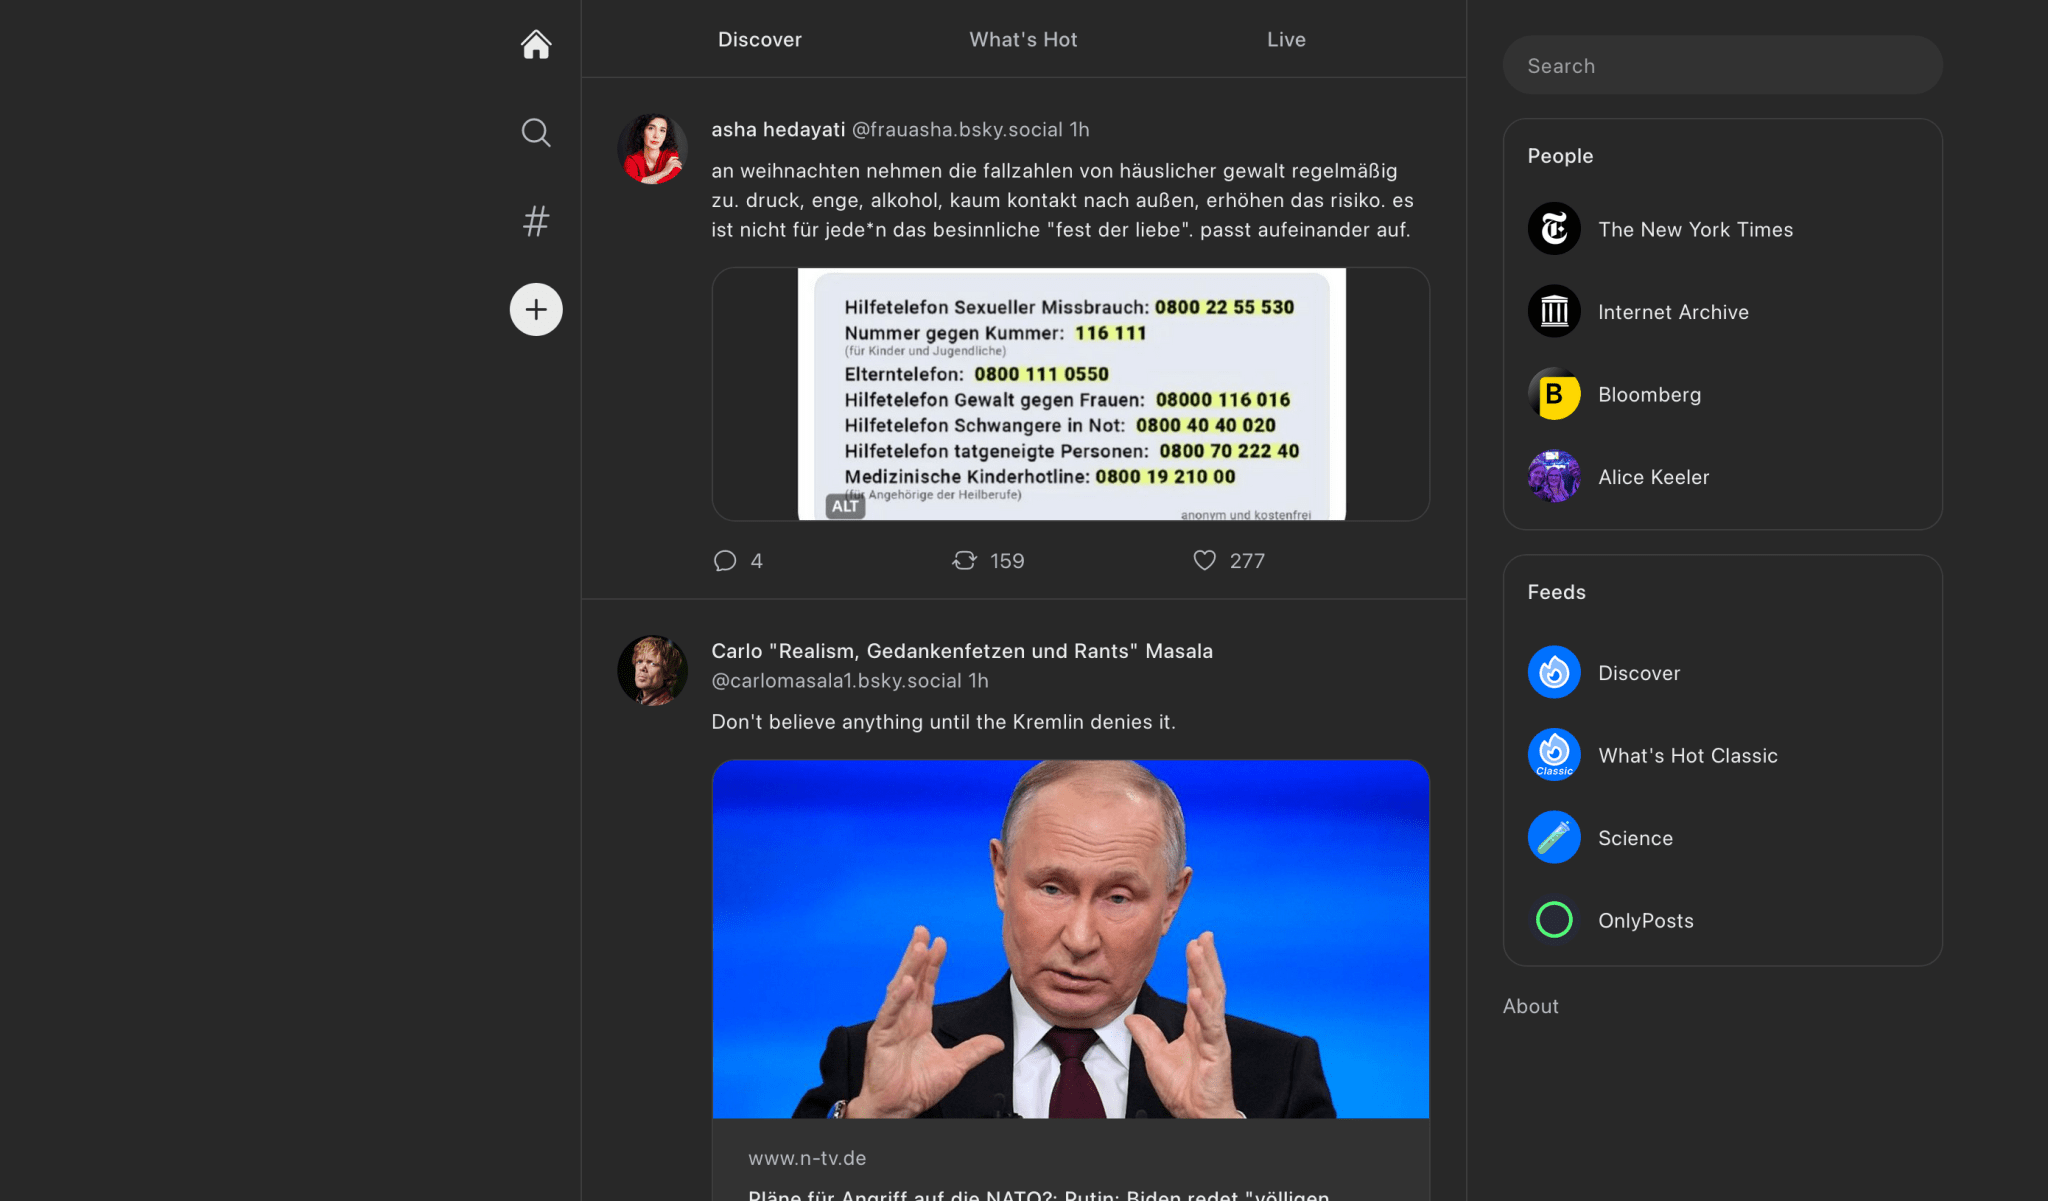The image size is (2048, 1201).
Task: Click the heart/like icon on asha's post
Action: 1205,559
